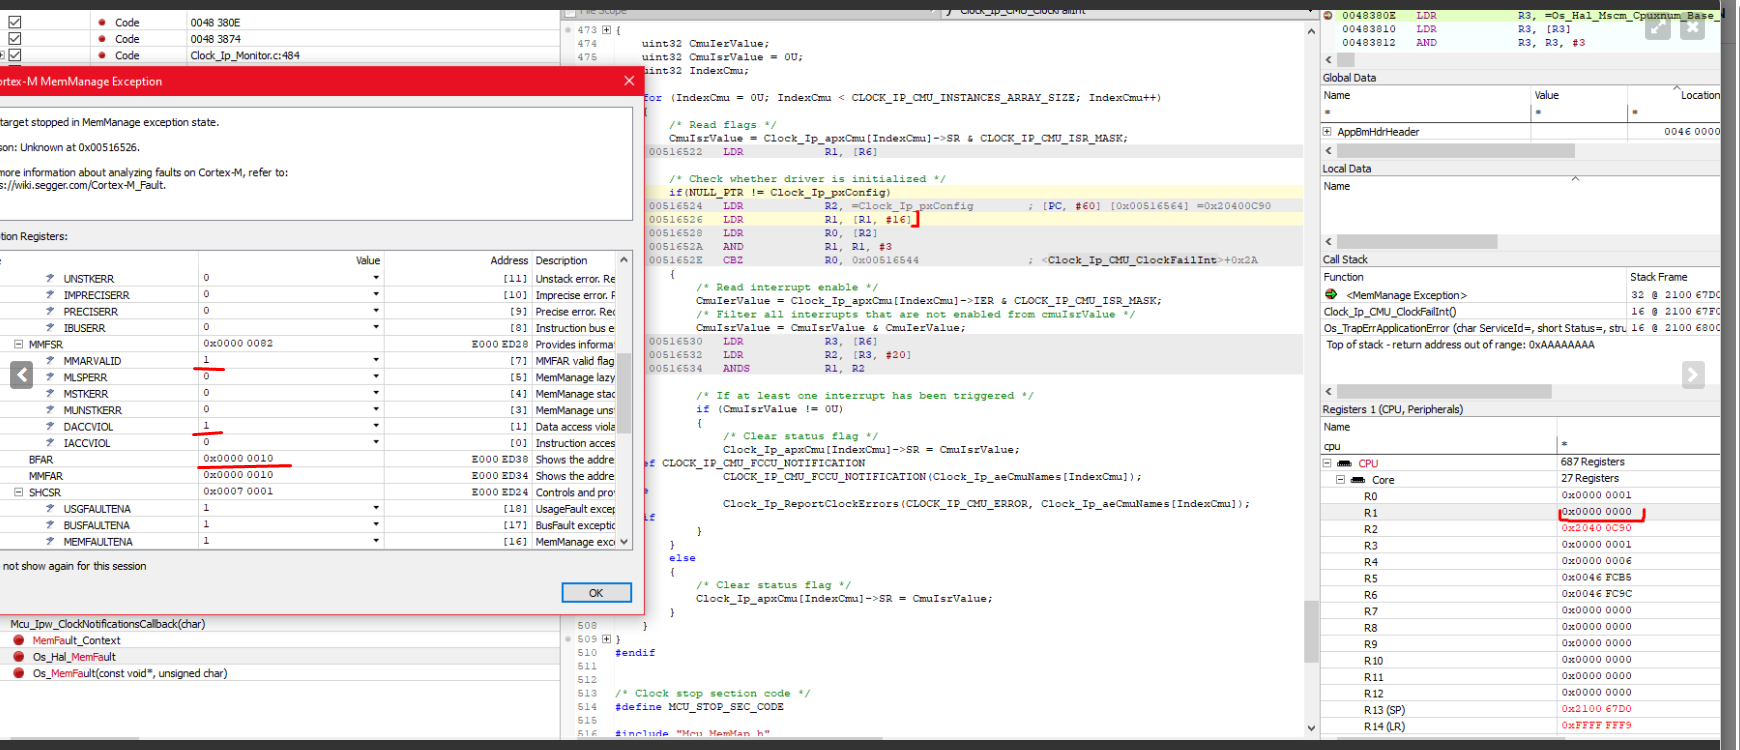
Task: Toggle breakpoint checkbox for 0048 3874
Action: click(14, 39)
